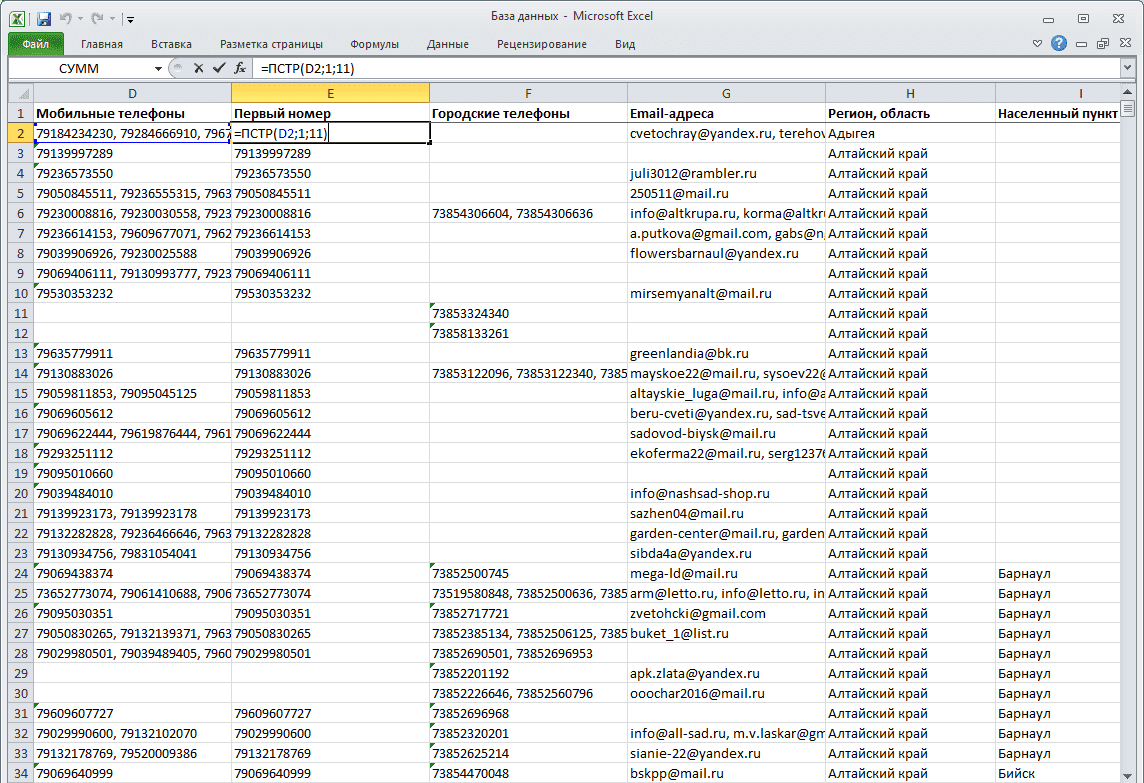
Task: Open the Name Box function list dropdown
Action: click(x=158, y=69)
